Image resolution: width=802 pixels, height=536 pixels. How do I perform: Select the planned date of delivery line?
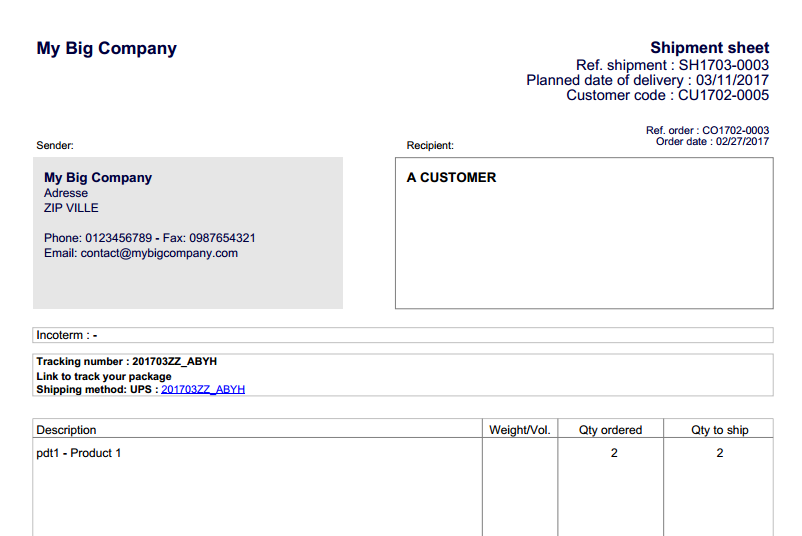(x=647, y=80)
